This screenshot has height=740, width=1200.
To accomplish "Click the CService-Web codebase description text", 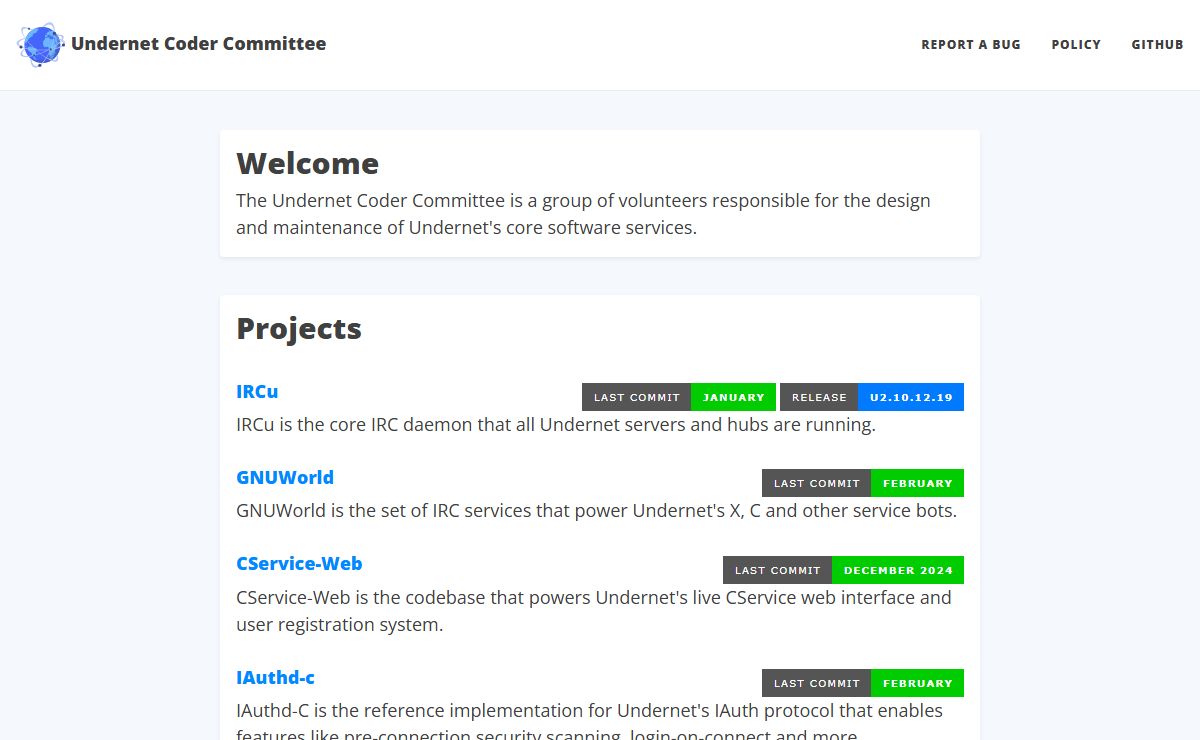I will (x=594, y=611).
